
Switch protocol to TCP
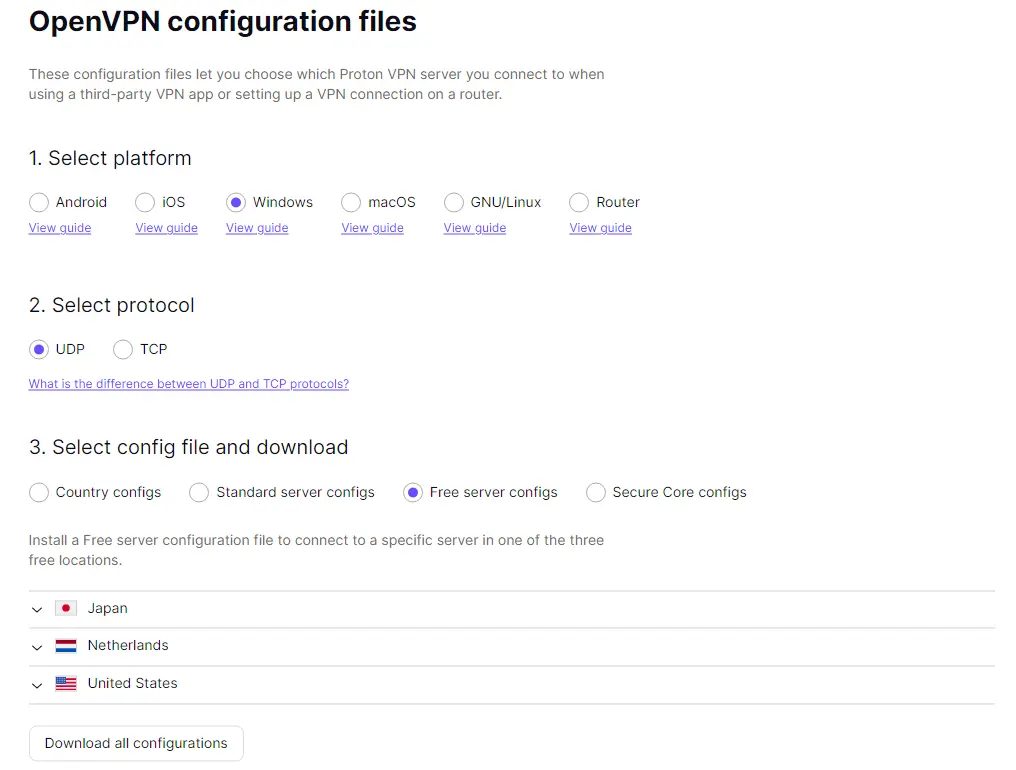[x=123, y=349]
